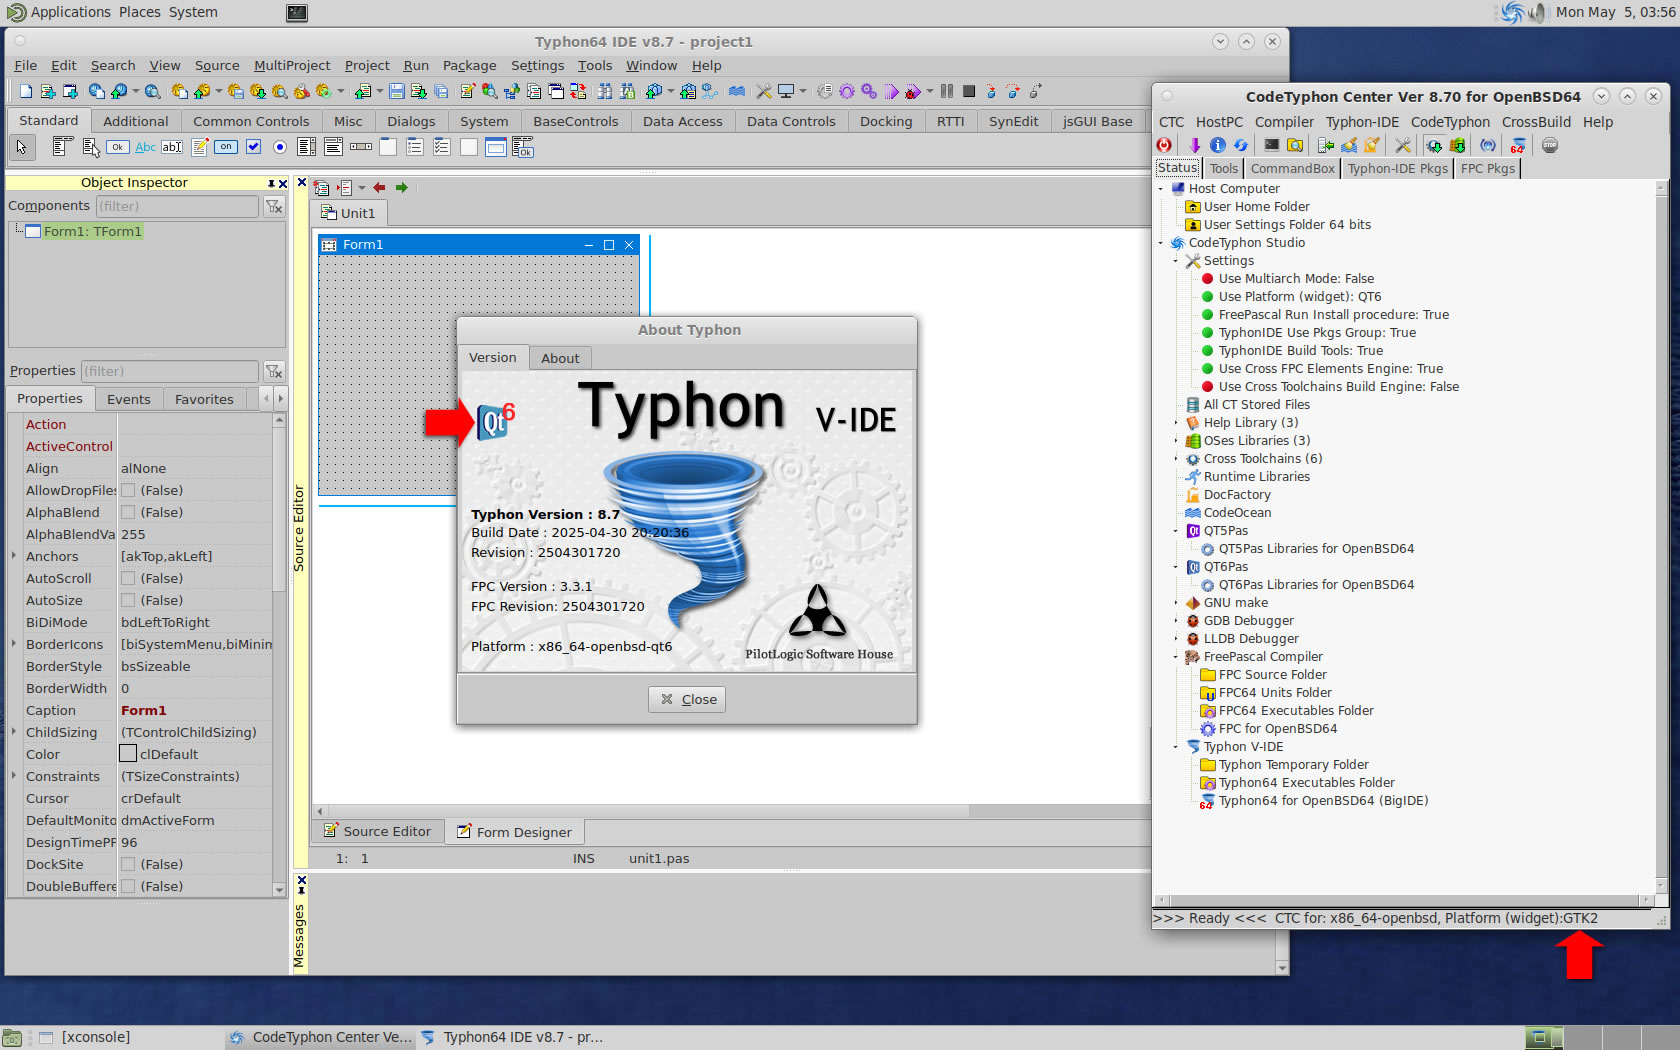
Task: Click the New Unit icon in the Typhon toolbar
Action: 48,91
